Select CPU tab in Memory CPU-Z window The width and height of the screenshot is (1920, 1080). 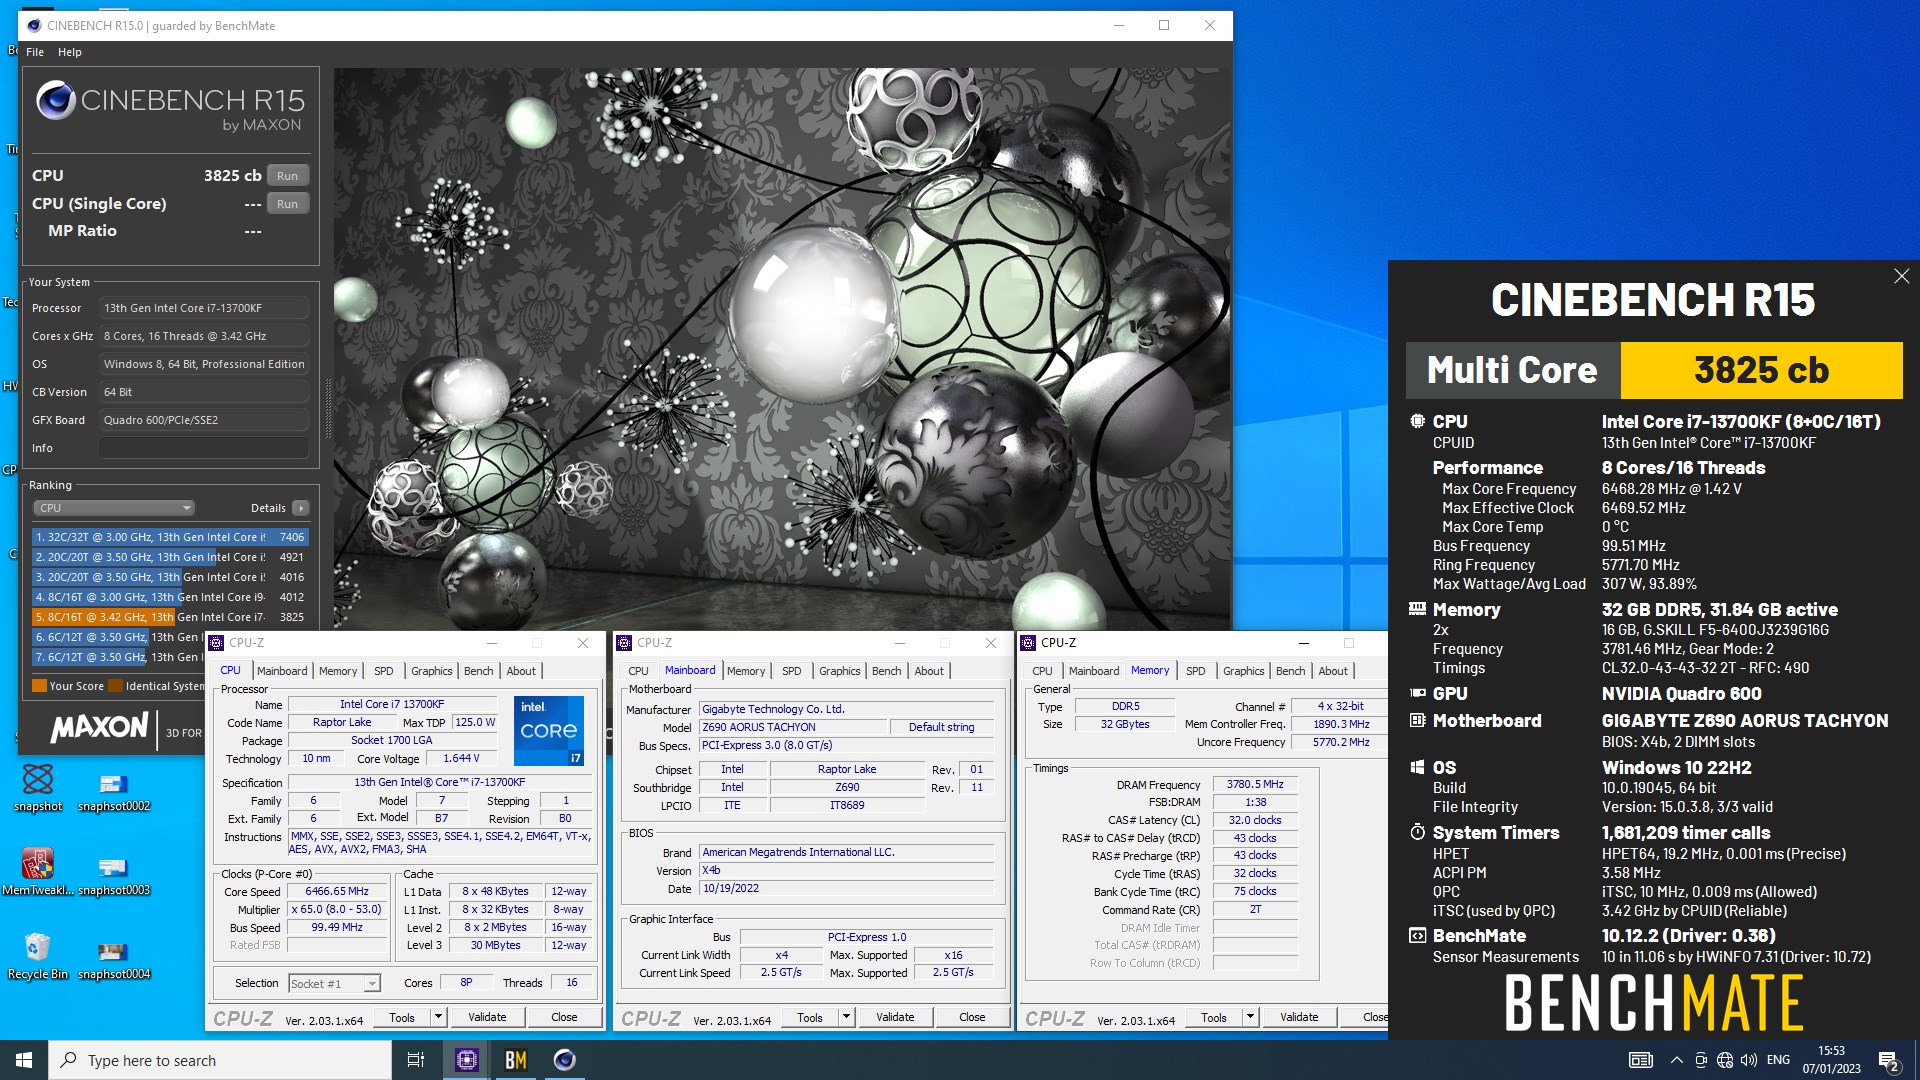pyautogui.click(x=1042, y=671)
